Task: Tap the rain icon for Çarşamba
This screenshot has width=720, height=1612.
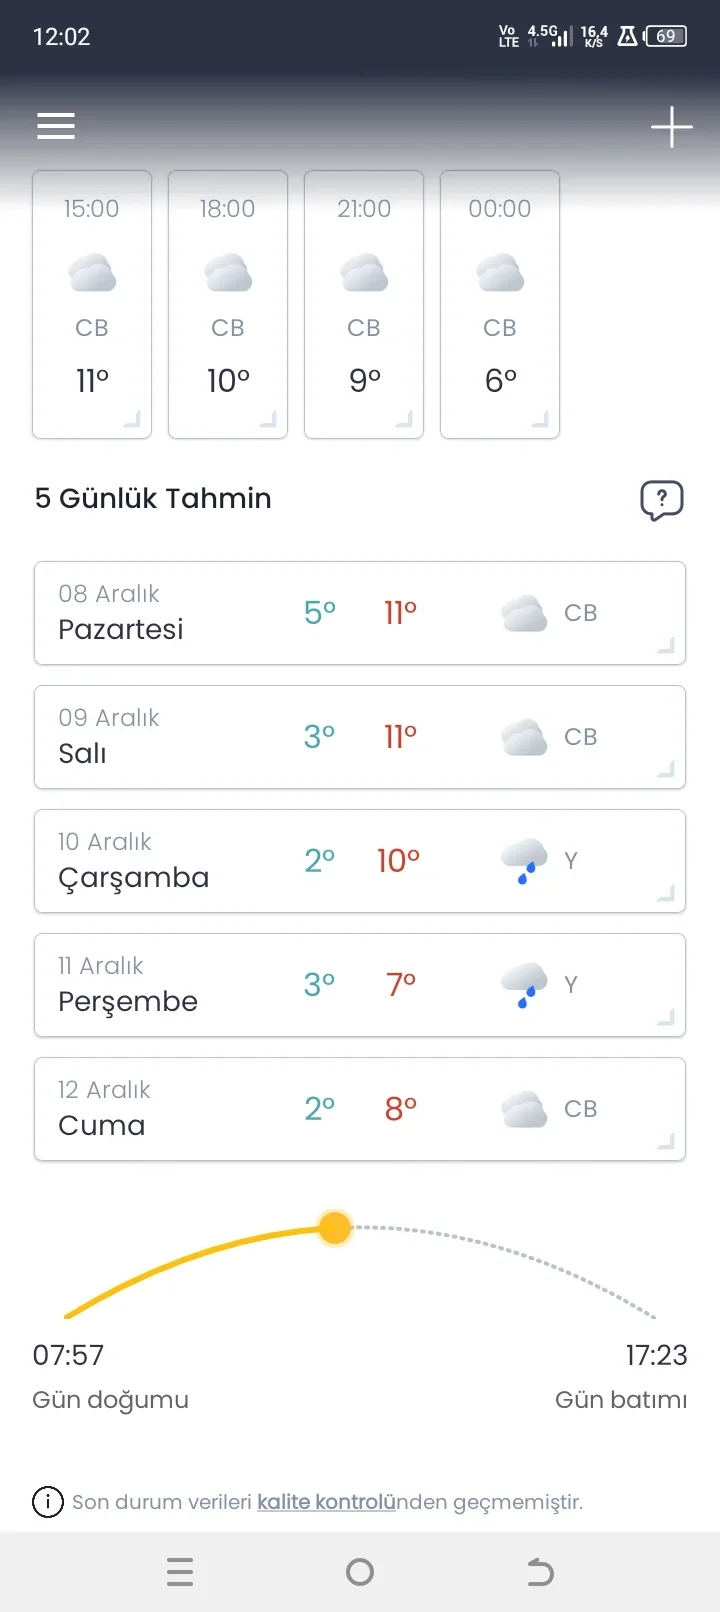Action: pos(524,861)
